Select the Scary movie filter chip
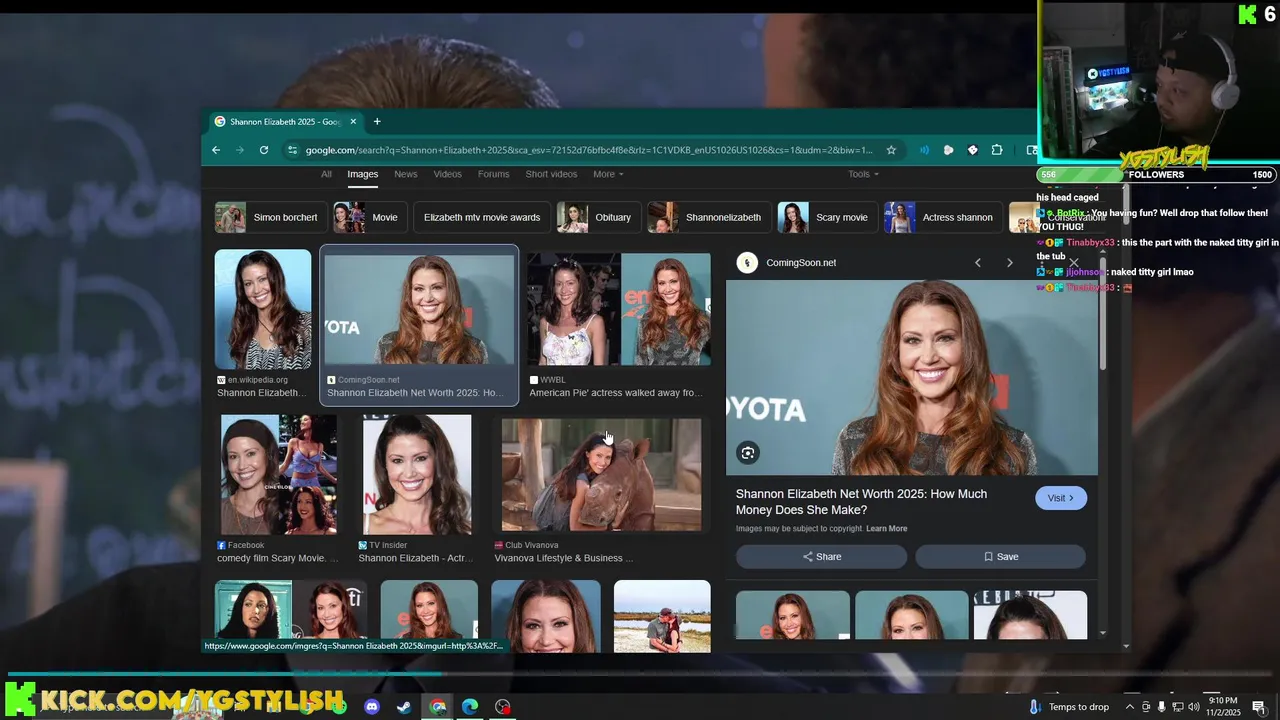 pyautogui.click(x=826, y=217)
